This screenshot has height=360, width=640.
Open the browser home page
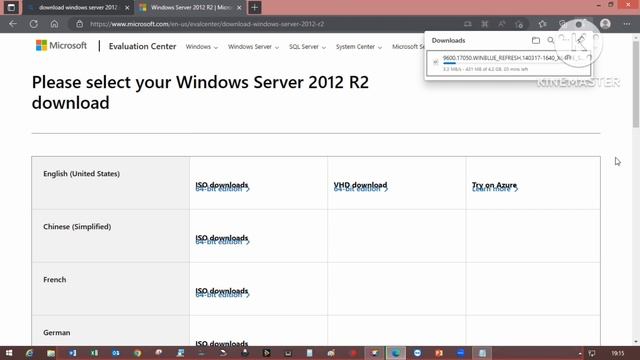tap(54, 24)
